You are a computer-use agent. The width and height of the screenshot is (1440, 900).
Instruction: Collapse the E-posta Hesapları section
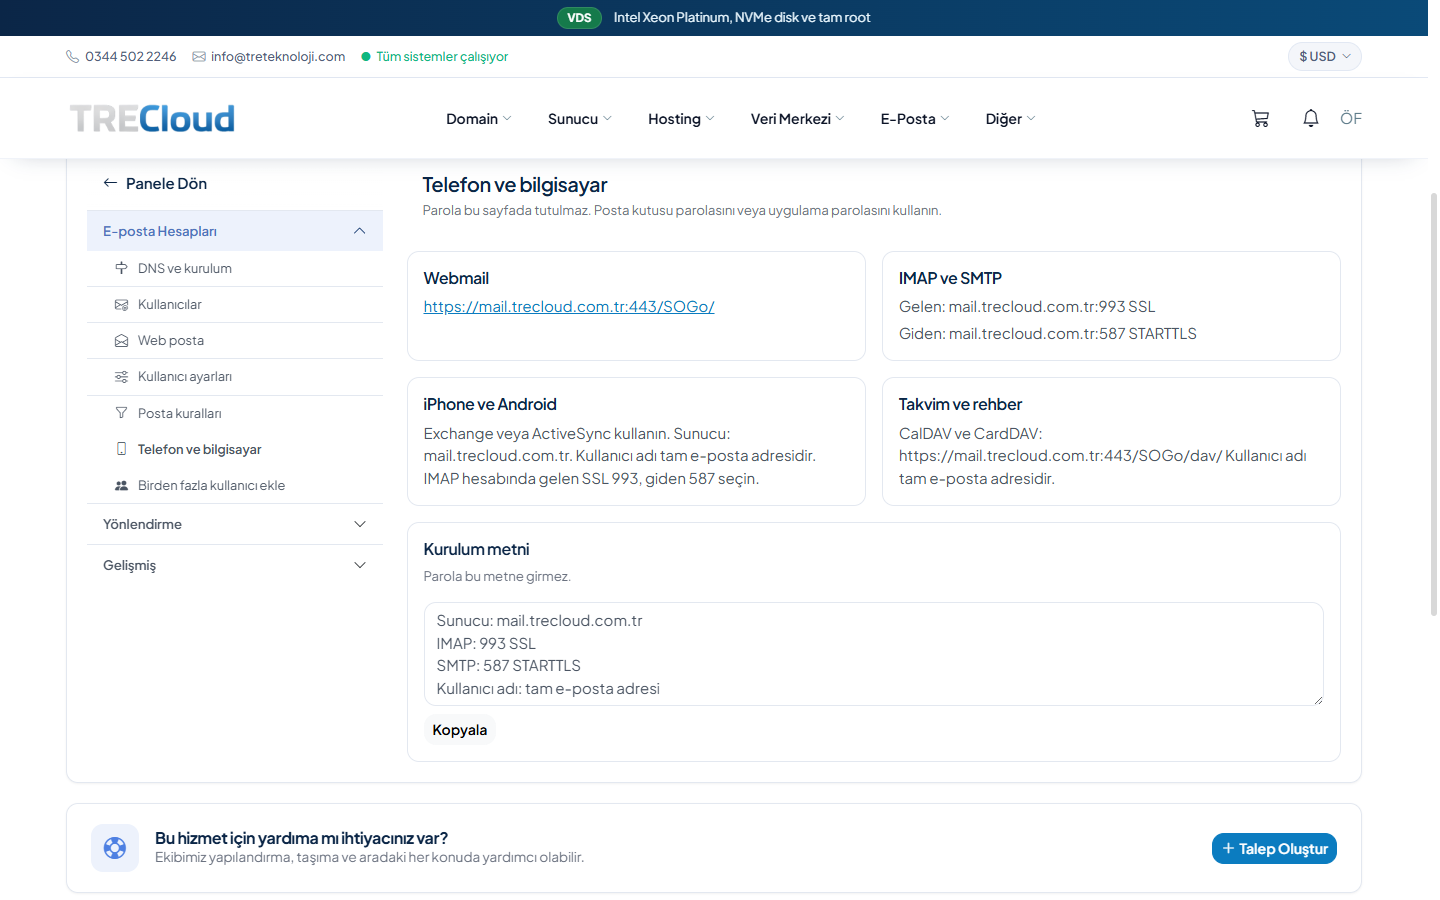(x=235, y=231)
